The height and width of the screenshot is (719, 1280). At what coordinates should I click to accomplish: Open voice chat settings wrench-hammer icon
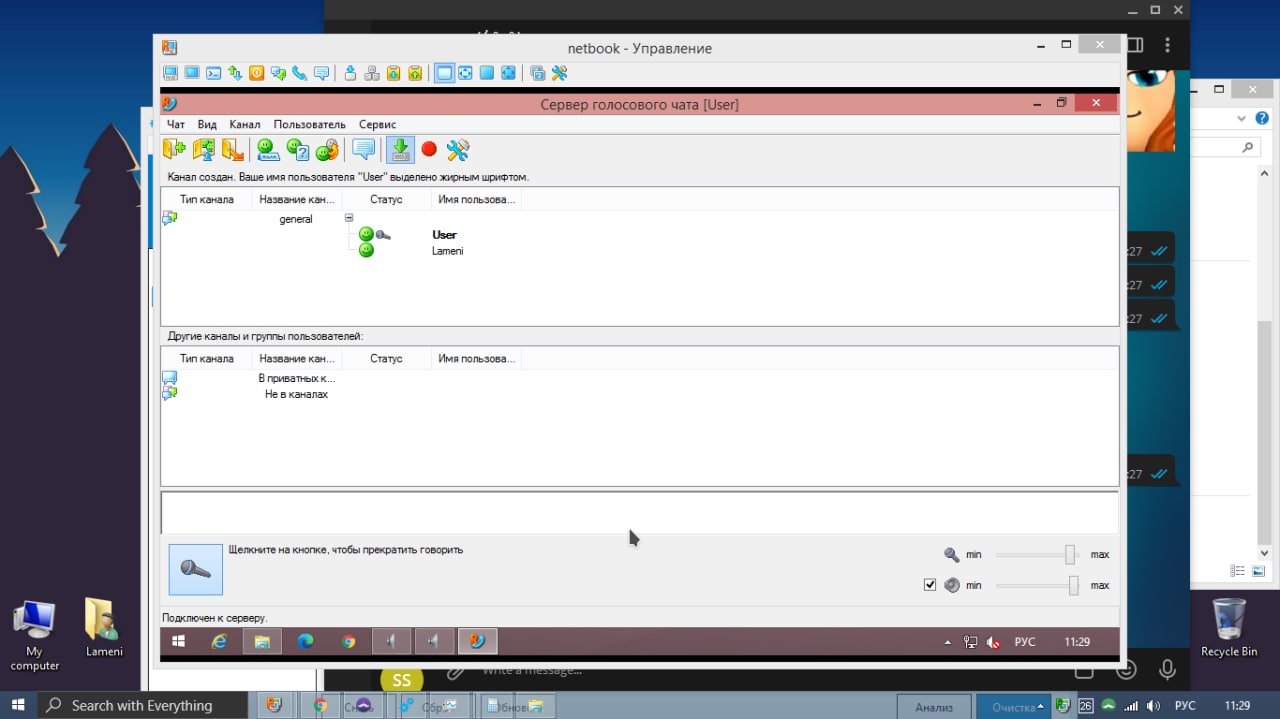[x=458, y=150]
